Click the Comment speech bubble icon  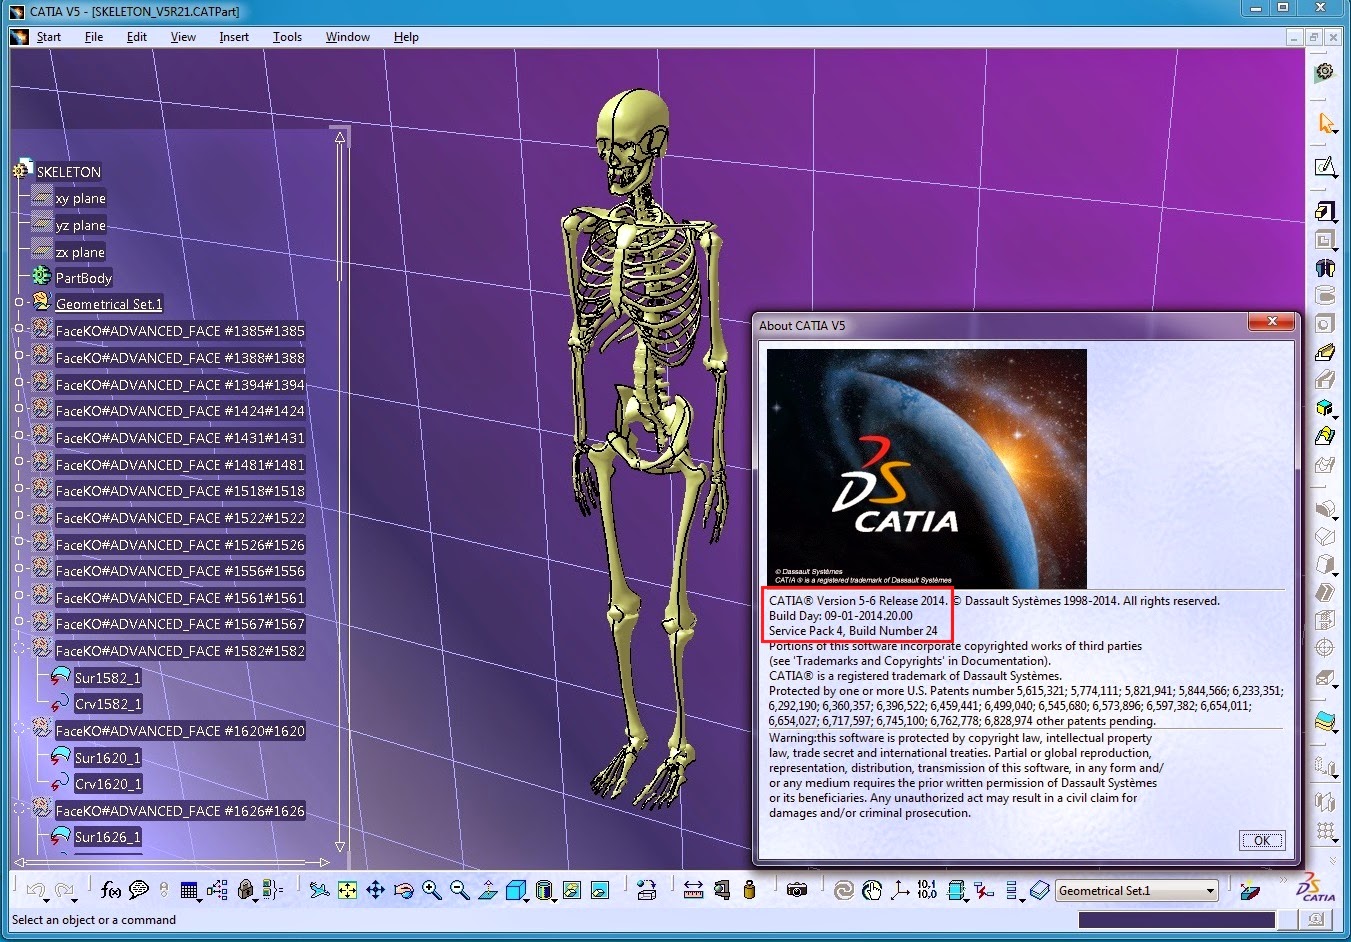[138, 889]
